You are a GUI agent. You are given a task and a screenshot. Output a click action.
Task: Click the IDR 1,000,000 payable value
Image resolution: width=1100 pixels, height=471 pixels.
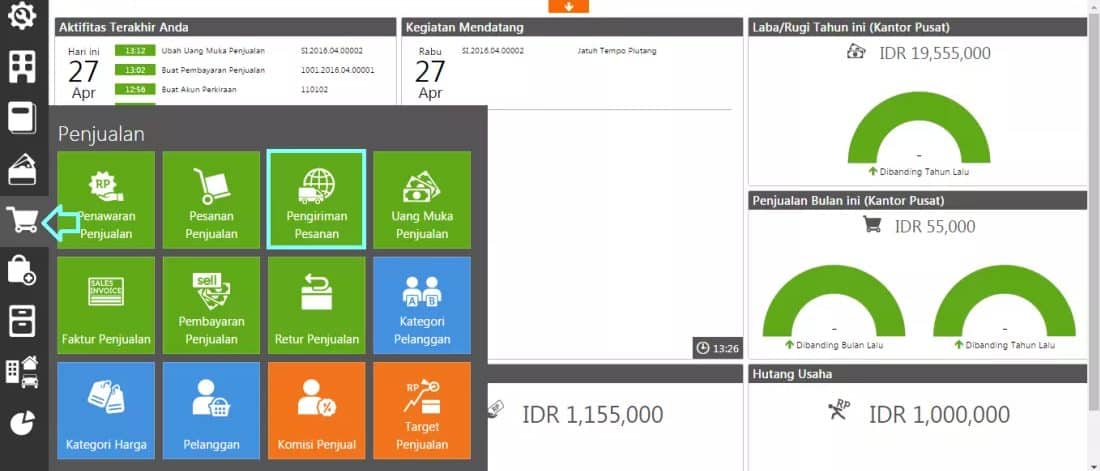939,414
